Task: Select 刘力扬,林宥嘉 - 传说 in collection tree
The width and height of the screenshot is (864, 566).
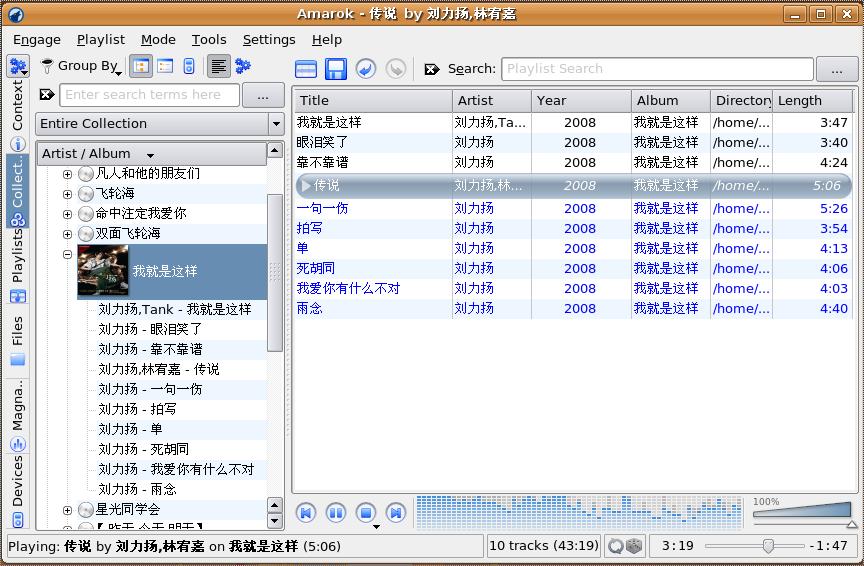Action: tap(159, 369)
